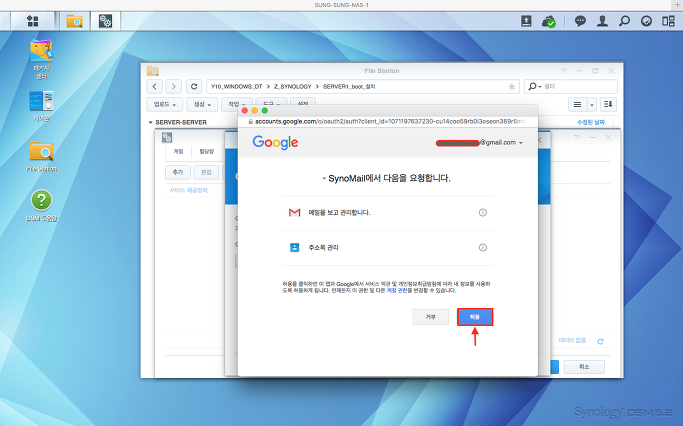Click the 허용 allow button

tap(475, 317)
